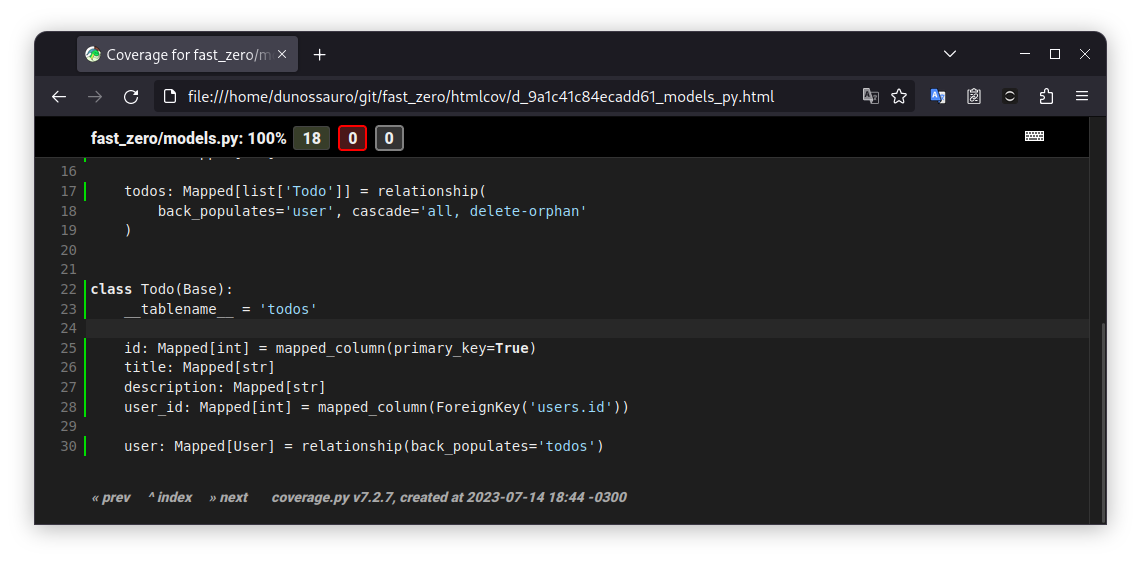The height and width of the screenshot is (562, 1141).
Task: Click the round dark extension icon
Action: click(1010, 97)
